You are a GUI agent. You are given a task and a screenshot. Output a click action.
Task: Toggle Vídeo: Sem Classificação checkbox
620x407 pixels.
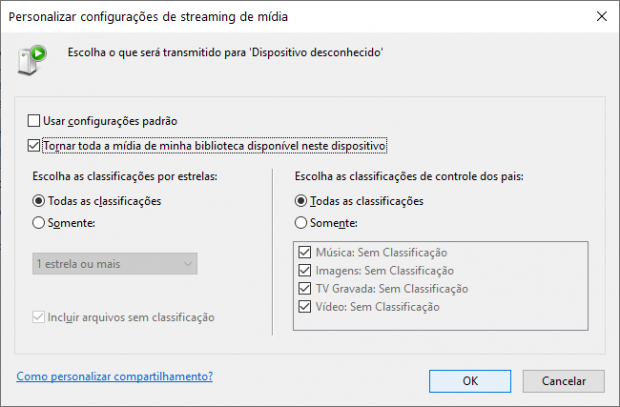click(x=304, y=307)
